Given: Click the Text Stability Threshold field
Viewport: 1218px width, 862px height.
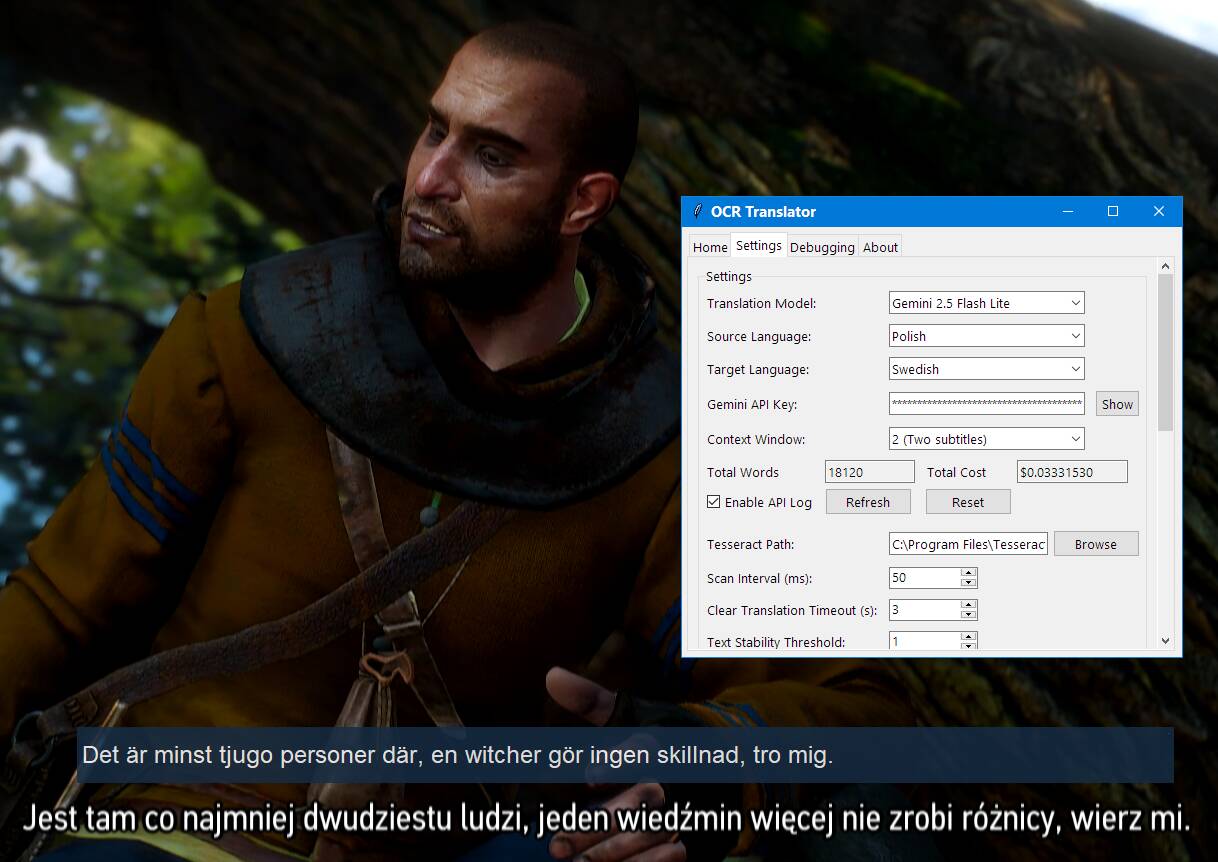Looking at the screenshot, I should coord(925,641).
